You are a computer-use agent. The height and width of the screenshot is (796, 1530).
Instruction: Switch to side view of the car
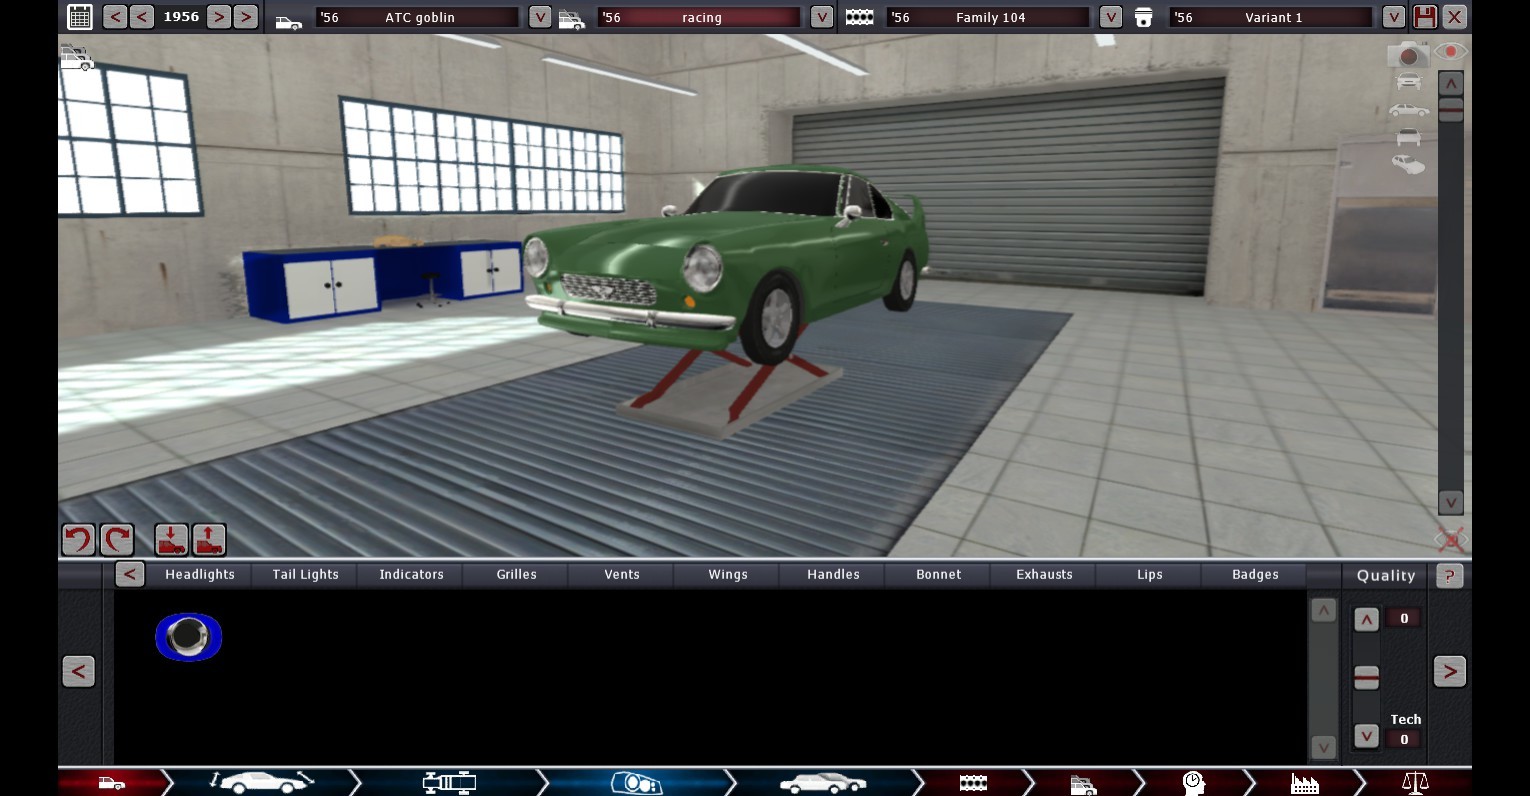[x=1408, y=110]
